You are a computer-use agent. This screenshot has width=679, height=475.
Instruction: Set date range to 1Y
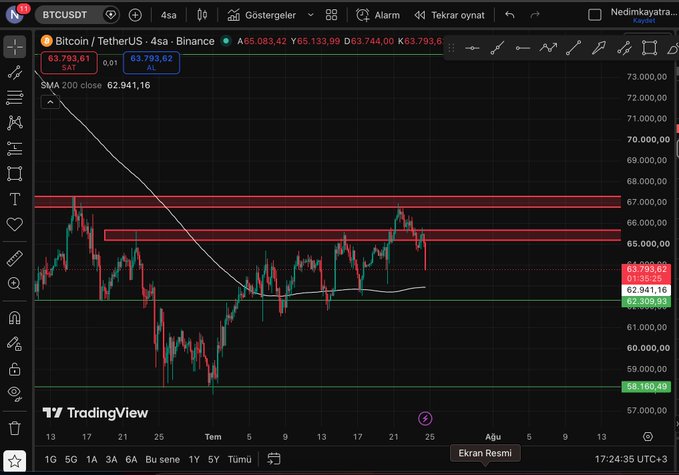point(194,459)
